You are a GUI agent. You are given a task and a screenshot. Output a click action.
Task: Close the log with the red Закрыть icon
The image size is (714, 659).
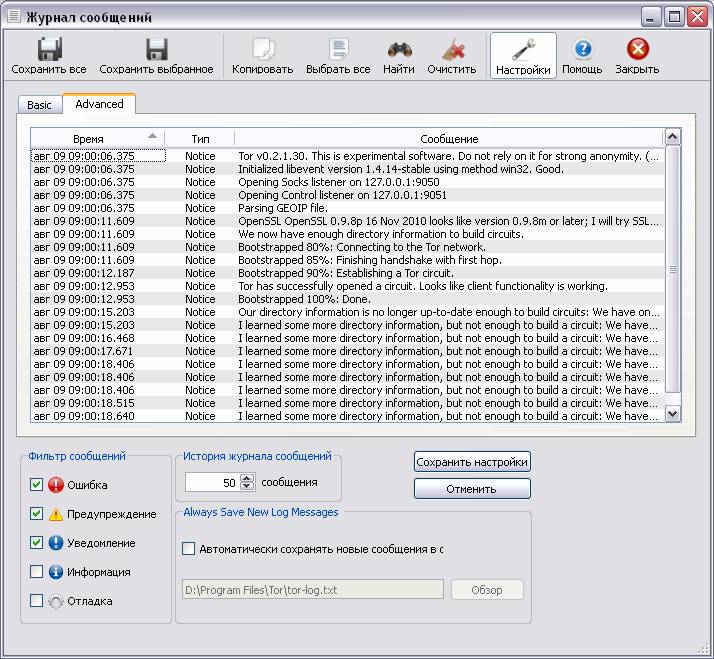point(637,49)
